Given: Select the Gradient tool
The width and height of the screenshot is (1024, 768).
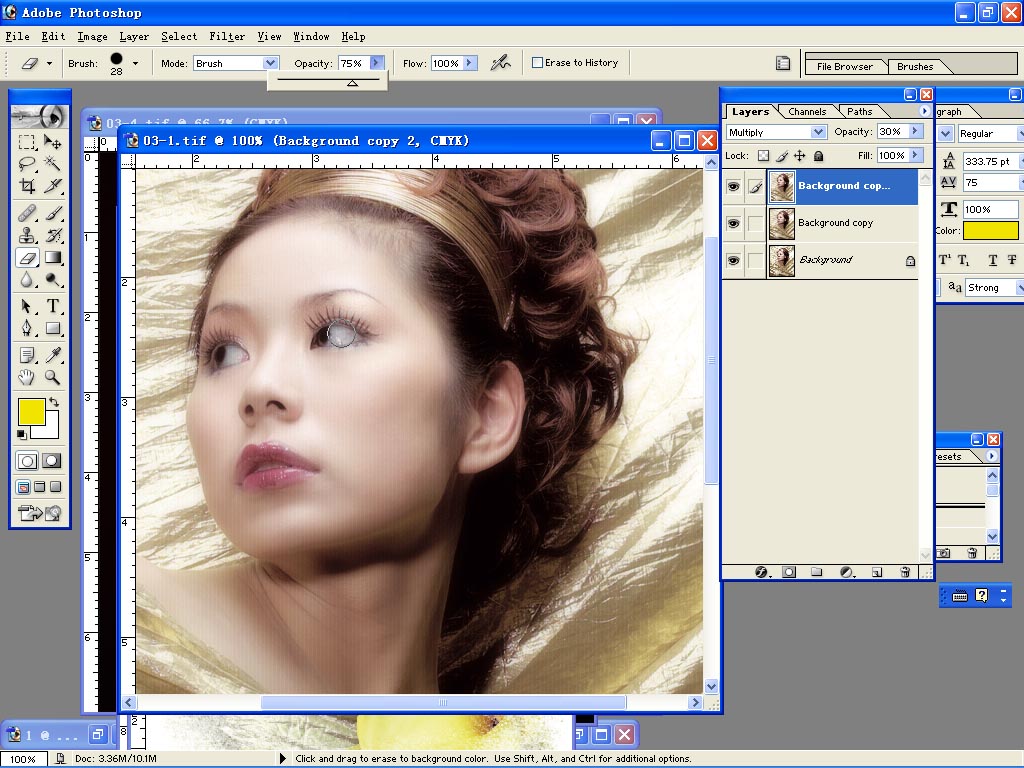Looking at the screenshot, I should pos(52,258).
